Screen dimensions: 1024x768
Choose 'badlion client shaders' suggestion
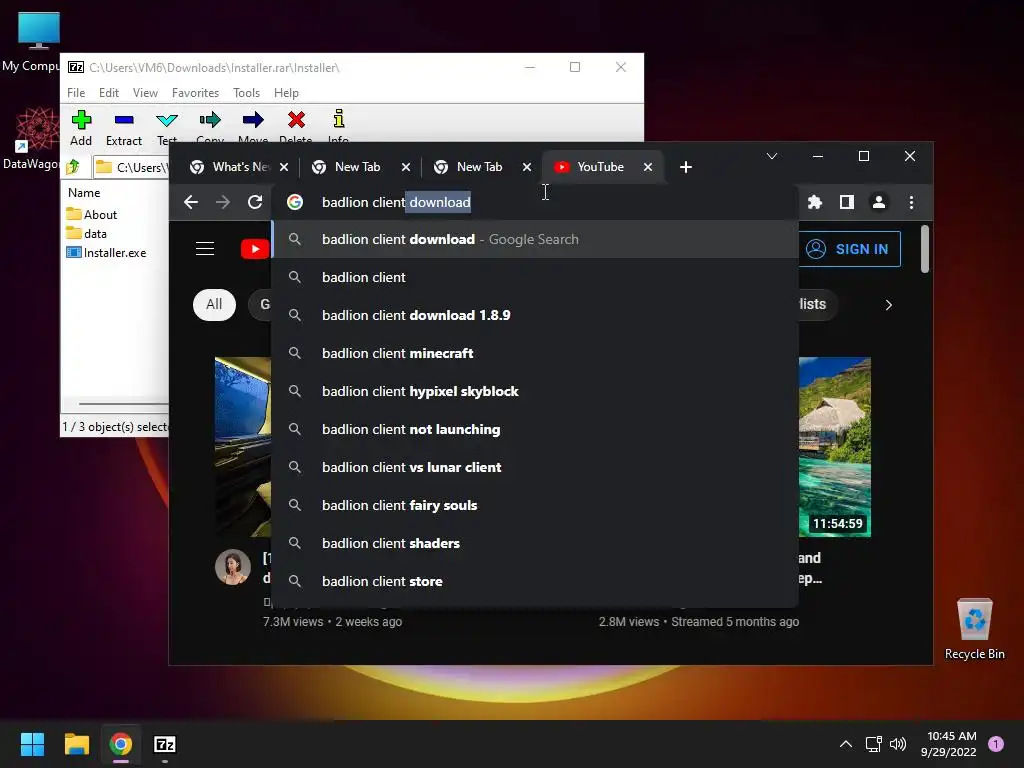click(x=536, y=543)
